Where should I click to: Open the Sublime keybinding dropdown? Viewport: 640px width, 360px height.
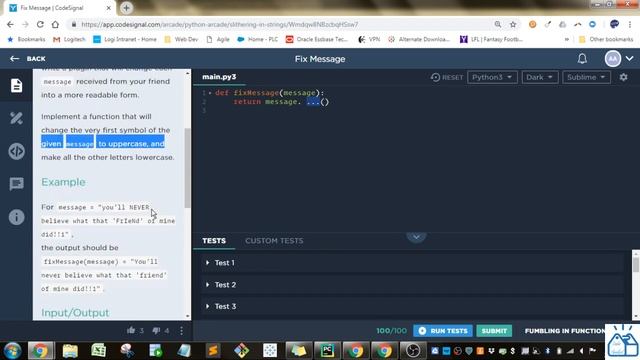click(586, 77)
